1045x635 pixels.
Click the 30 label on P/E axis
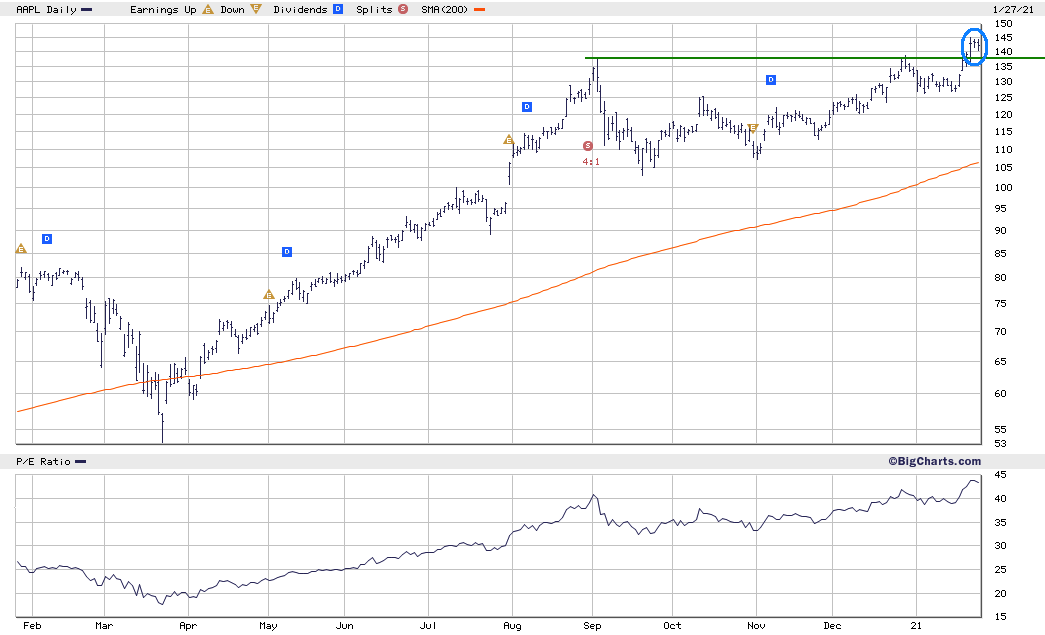[1000, 546]
